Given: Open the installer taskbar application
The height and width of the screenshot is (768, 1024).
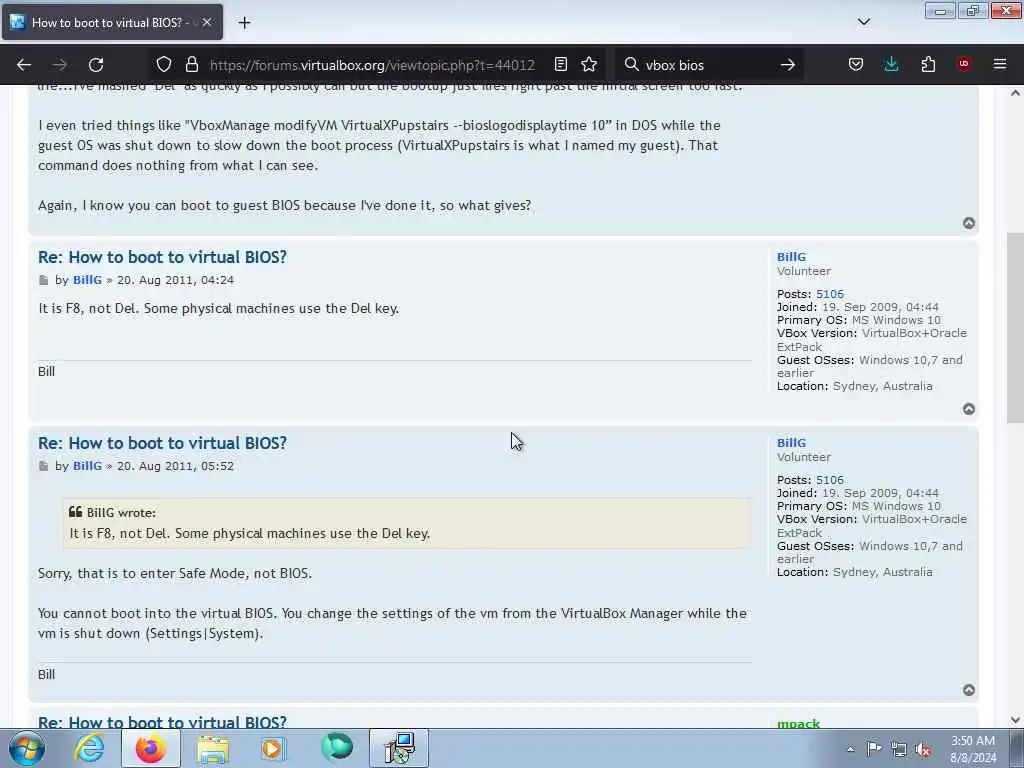Looking at the screenshot, I should 399,748.
